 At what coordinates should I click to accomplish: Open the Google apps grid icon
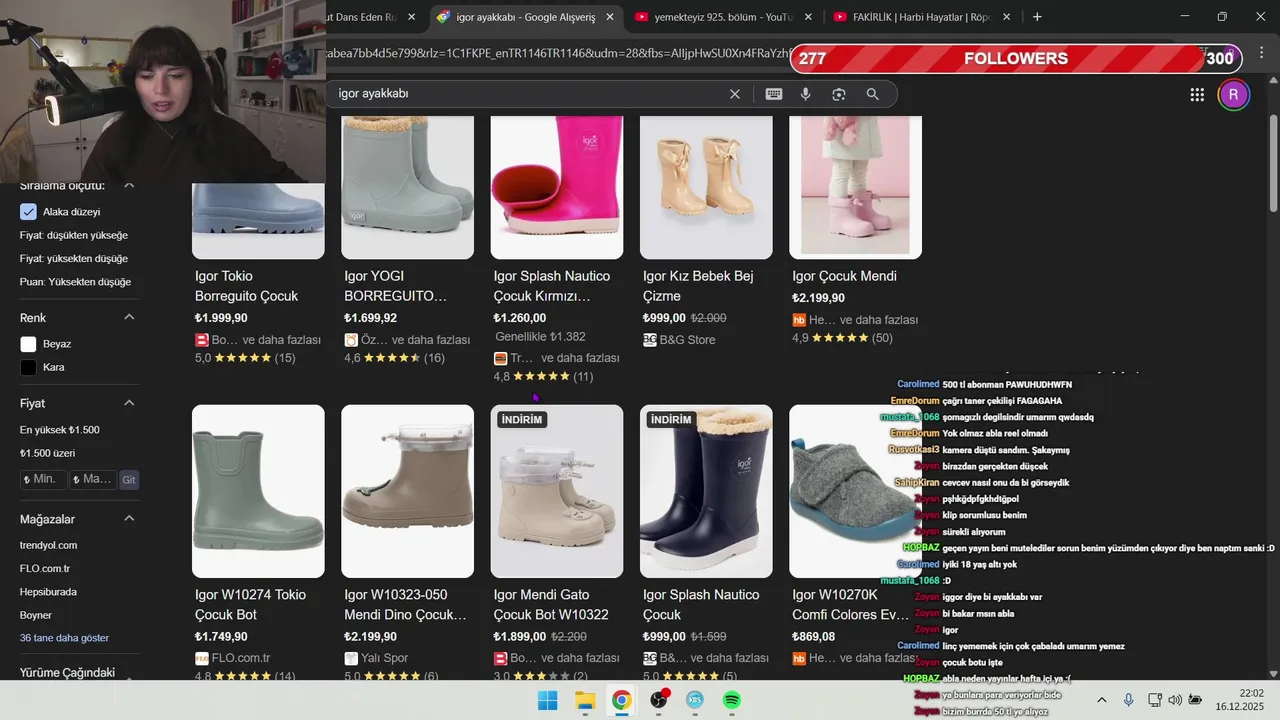[1197, 95]
